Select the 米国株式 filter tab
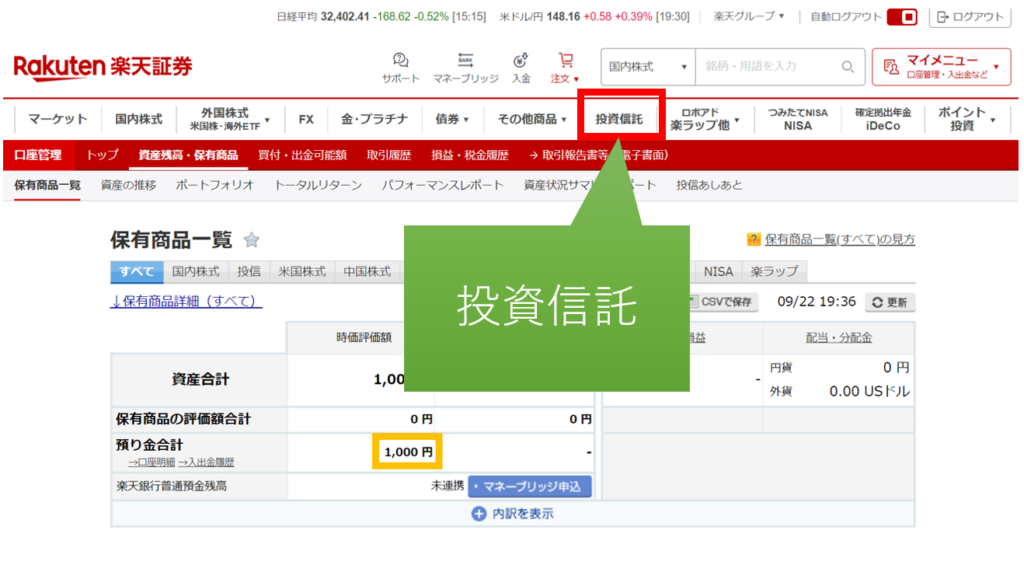Viewport: 1024px width, 562px height. (302, 272)
